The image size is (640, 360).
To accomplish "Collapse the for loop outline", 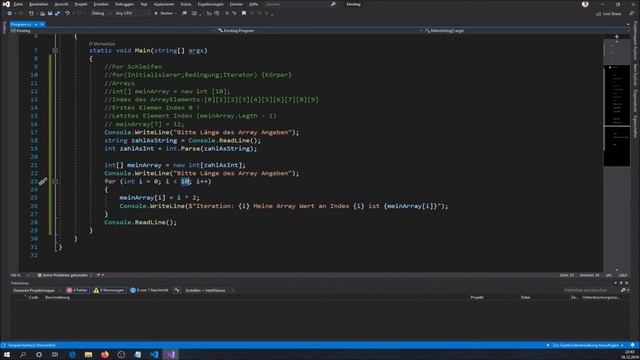I will click(x=55, y=181).
